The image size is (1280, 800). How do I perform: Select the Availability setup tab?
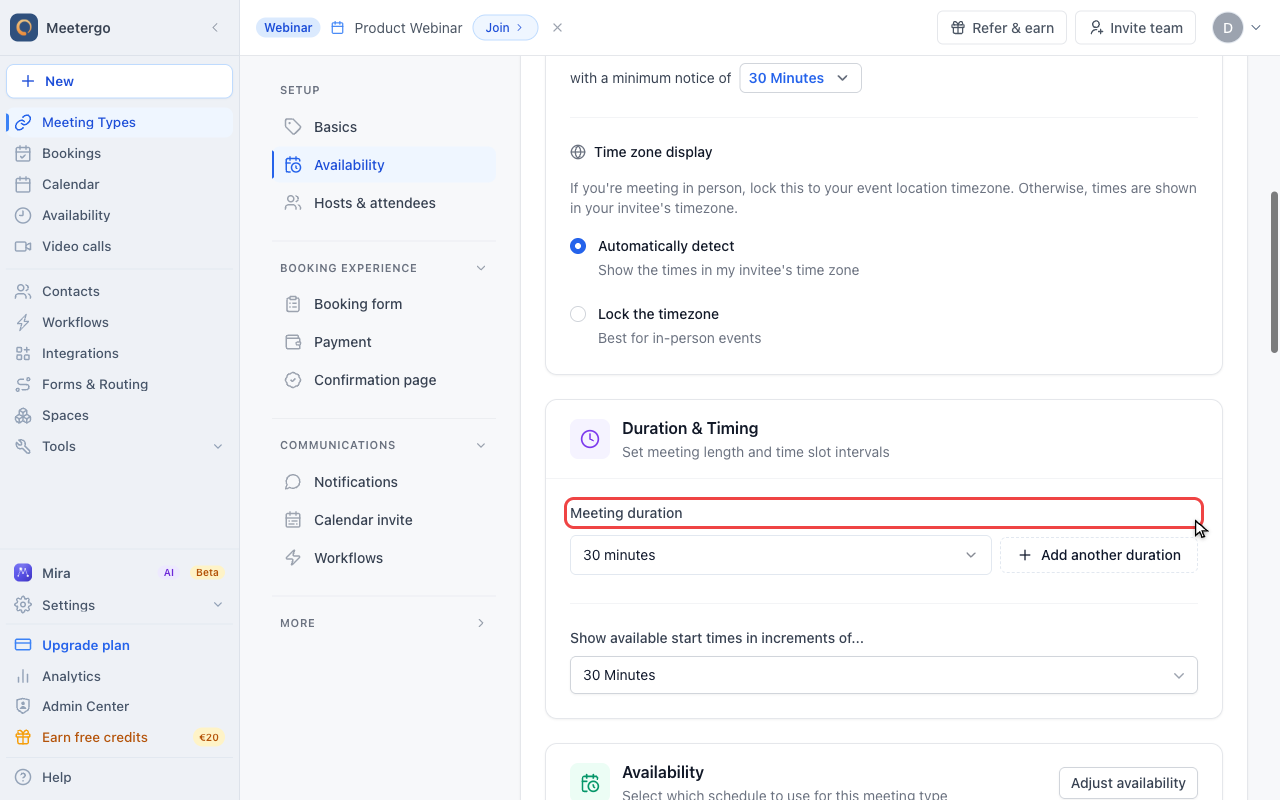(x=384, y=165)
